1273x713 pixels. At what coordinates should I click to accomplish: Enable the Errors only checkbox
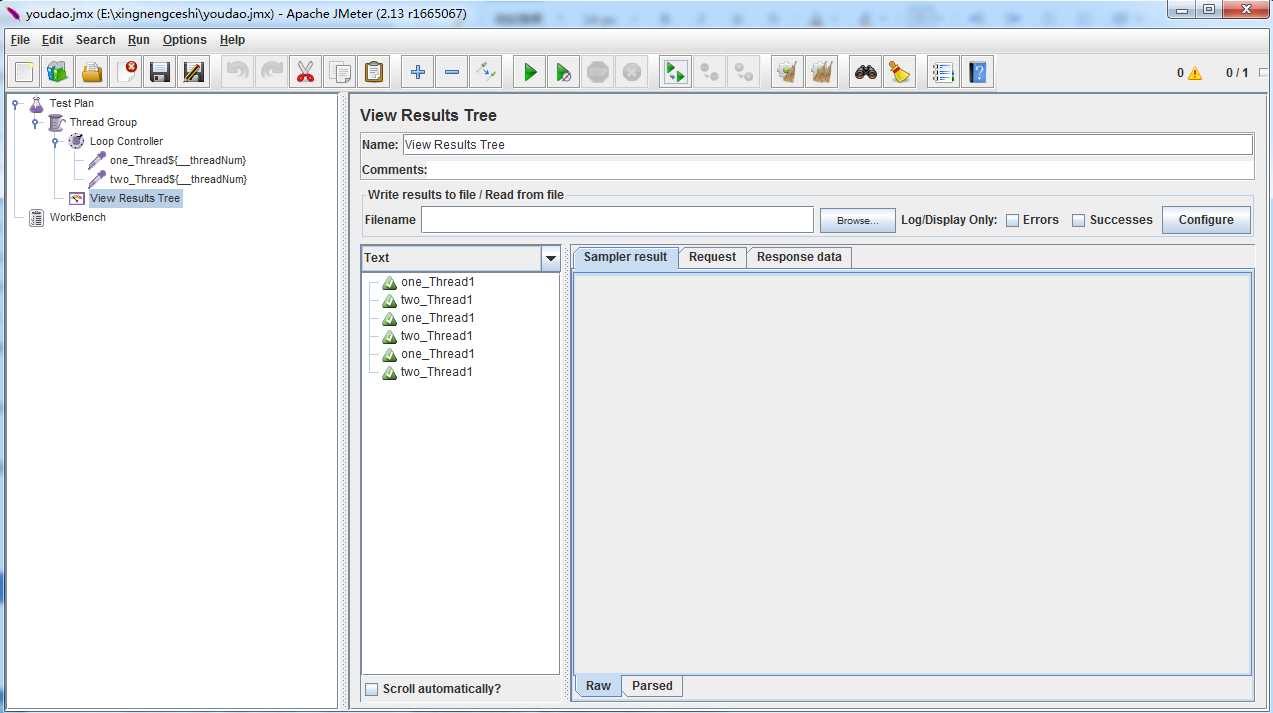coord(1012,220)
